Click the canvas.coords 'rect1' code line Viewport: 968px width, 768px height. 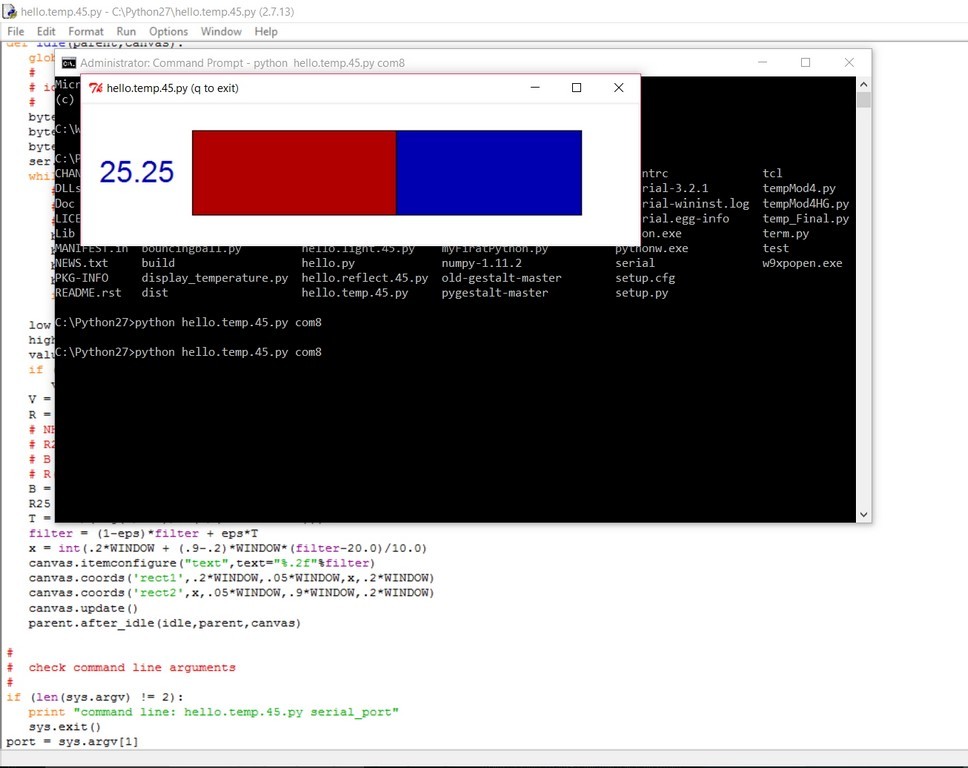pos(231,578)
